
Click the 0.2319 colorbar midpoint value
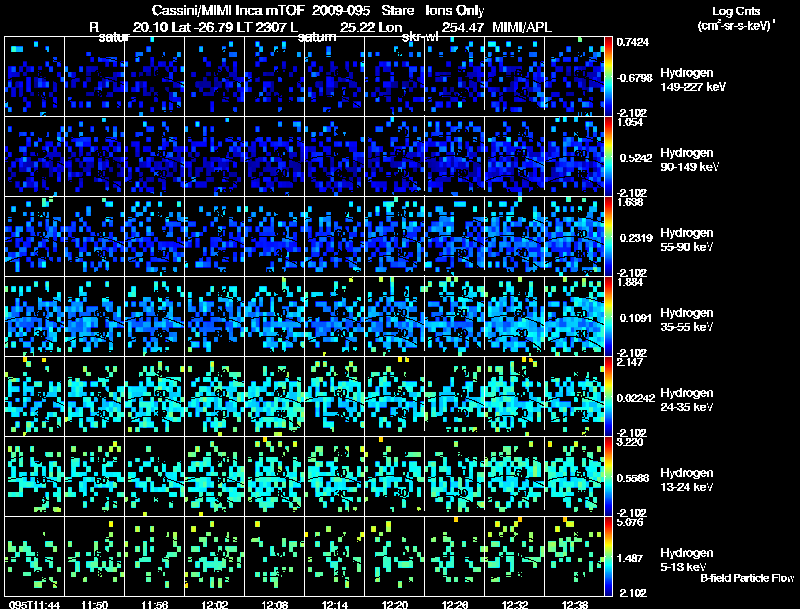point(636,238)
